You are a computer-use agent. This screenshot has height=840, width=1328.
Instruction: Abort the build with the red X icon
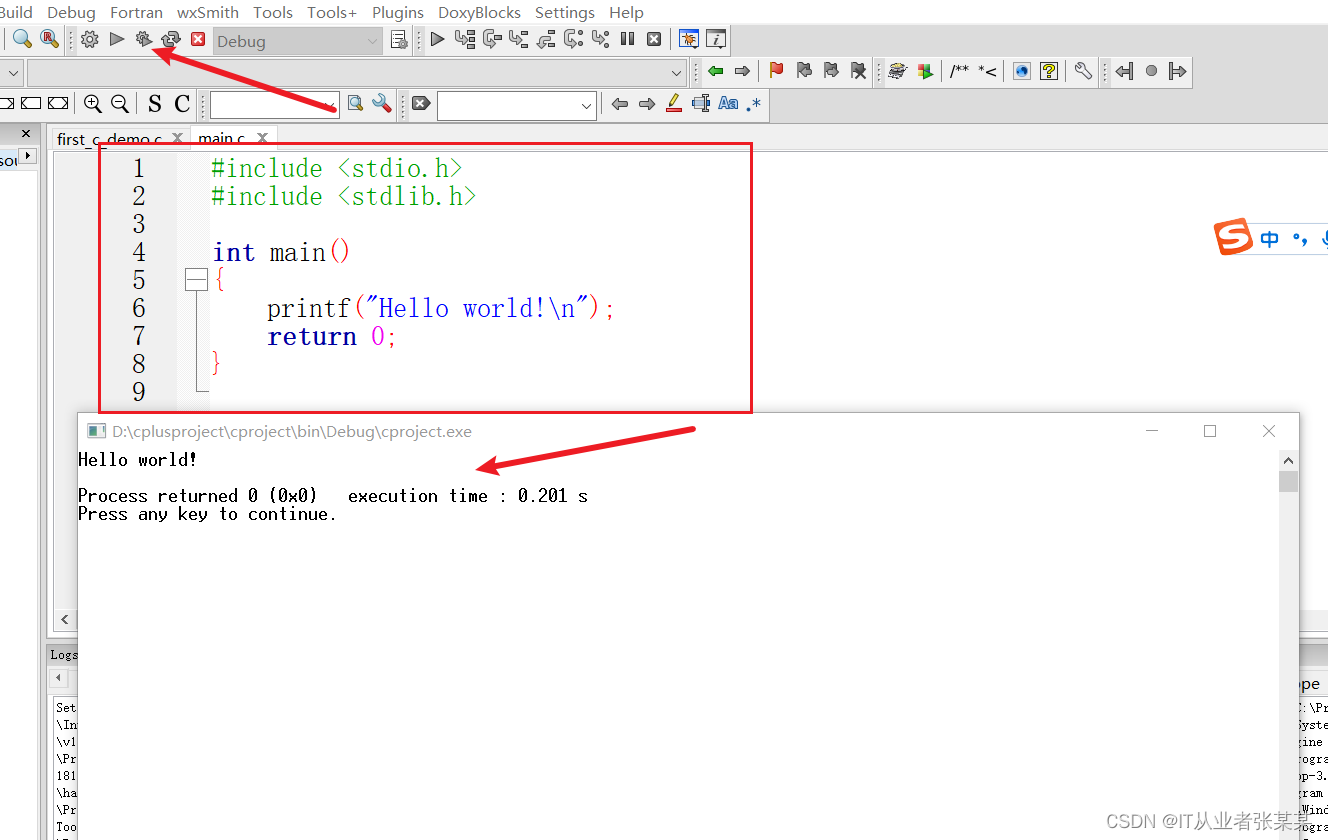tap(198, 39)
